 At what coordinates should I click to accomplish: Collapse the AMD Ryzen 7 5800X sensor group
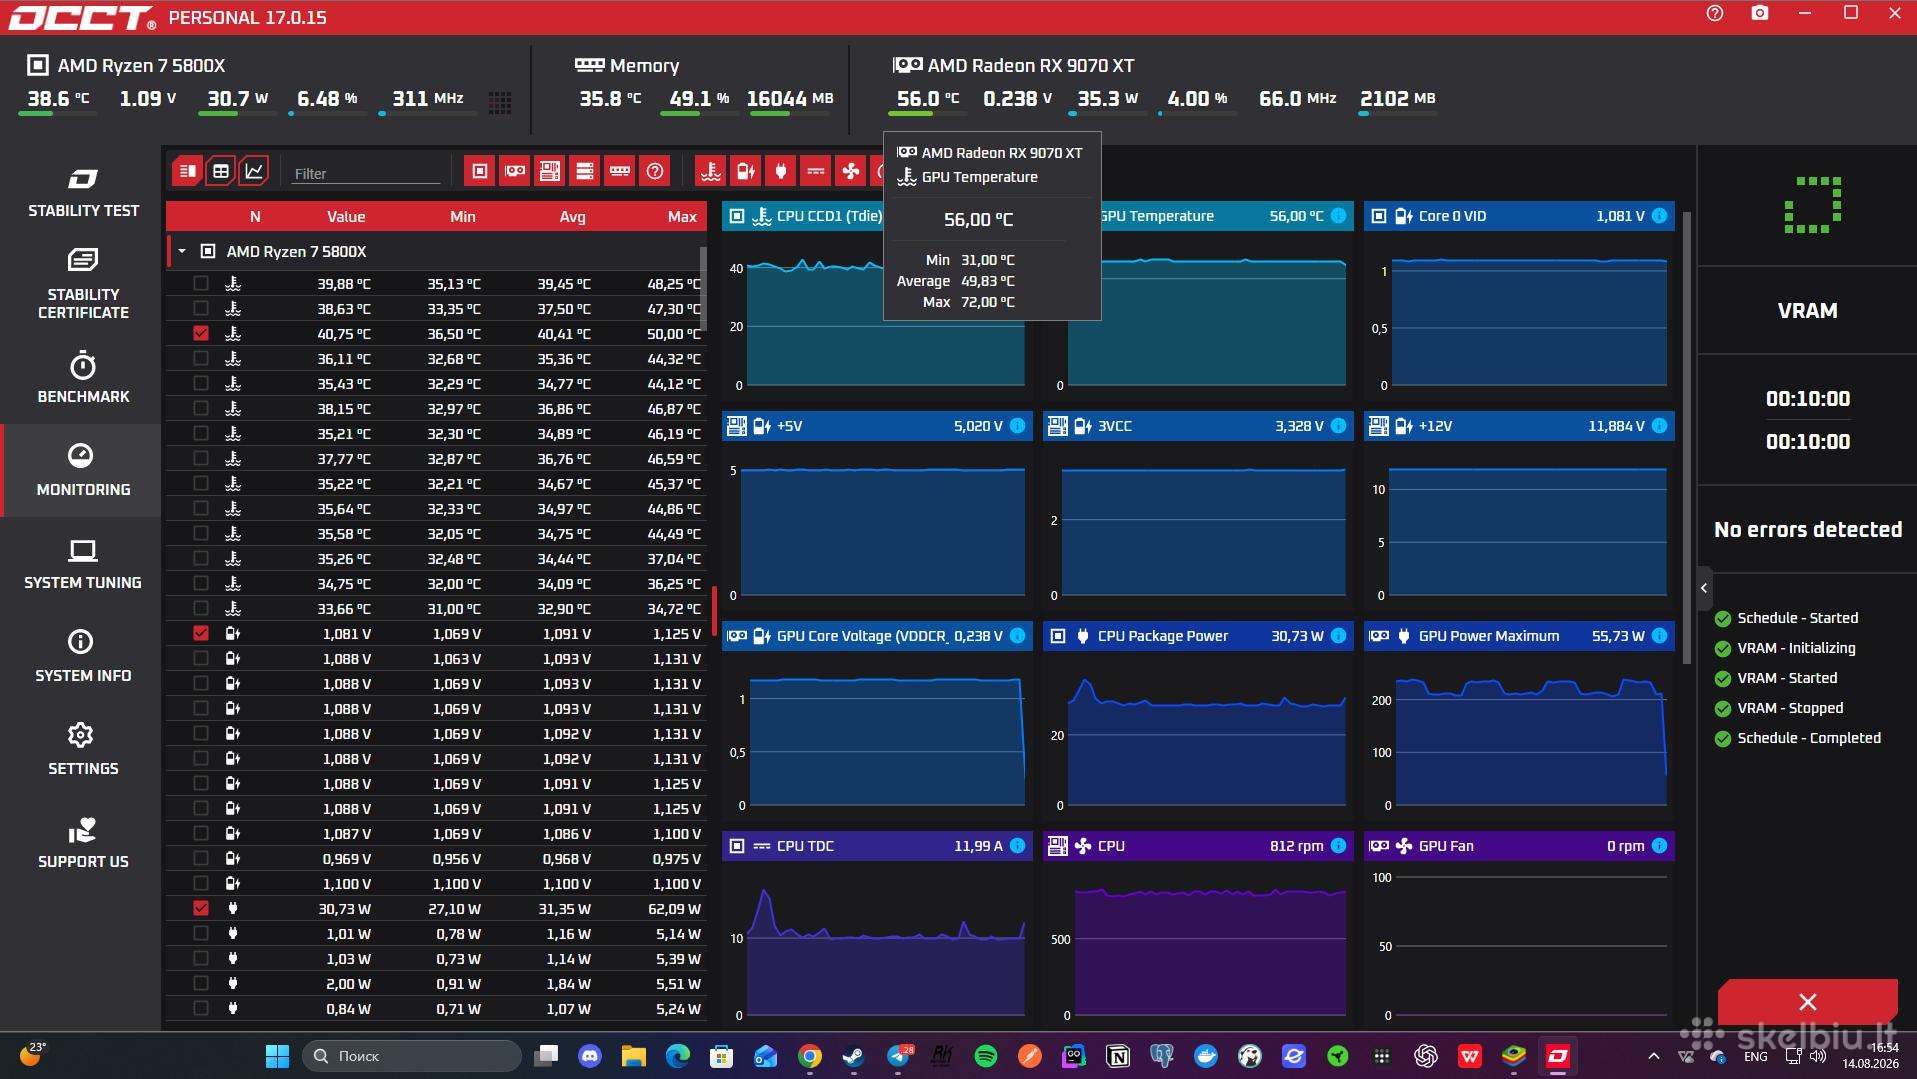[x=182, y=251]
